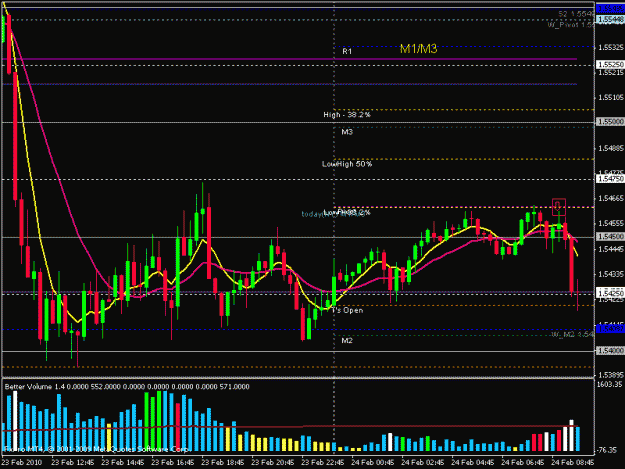Click price scale value 1.54665

point(611,198)
